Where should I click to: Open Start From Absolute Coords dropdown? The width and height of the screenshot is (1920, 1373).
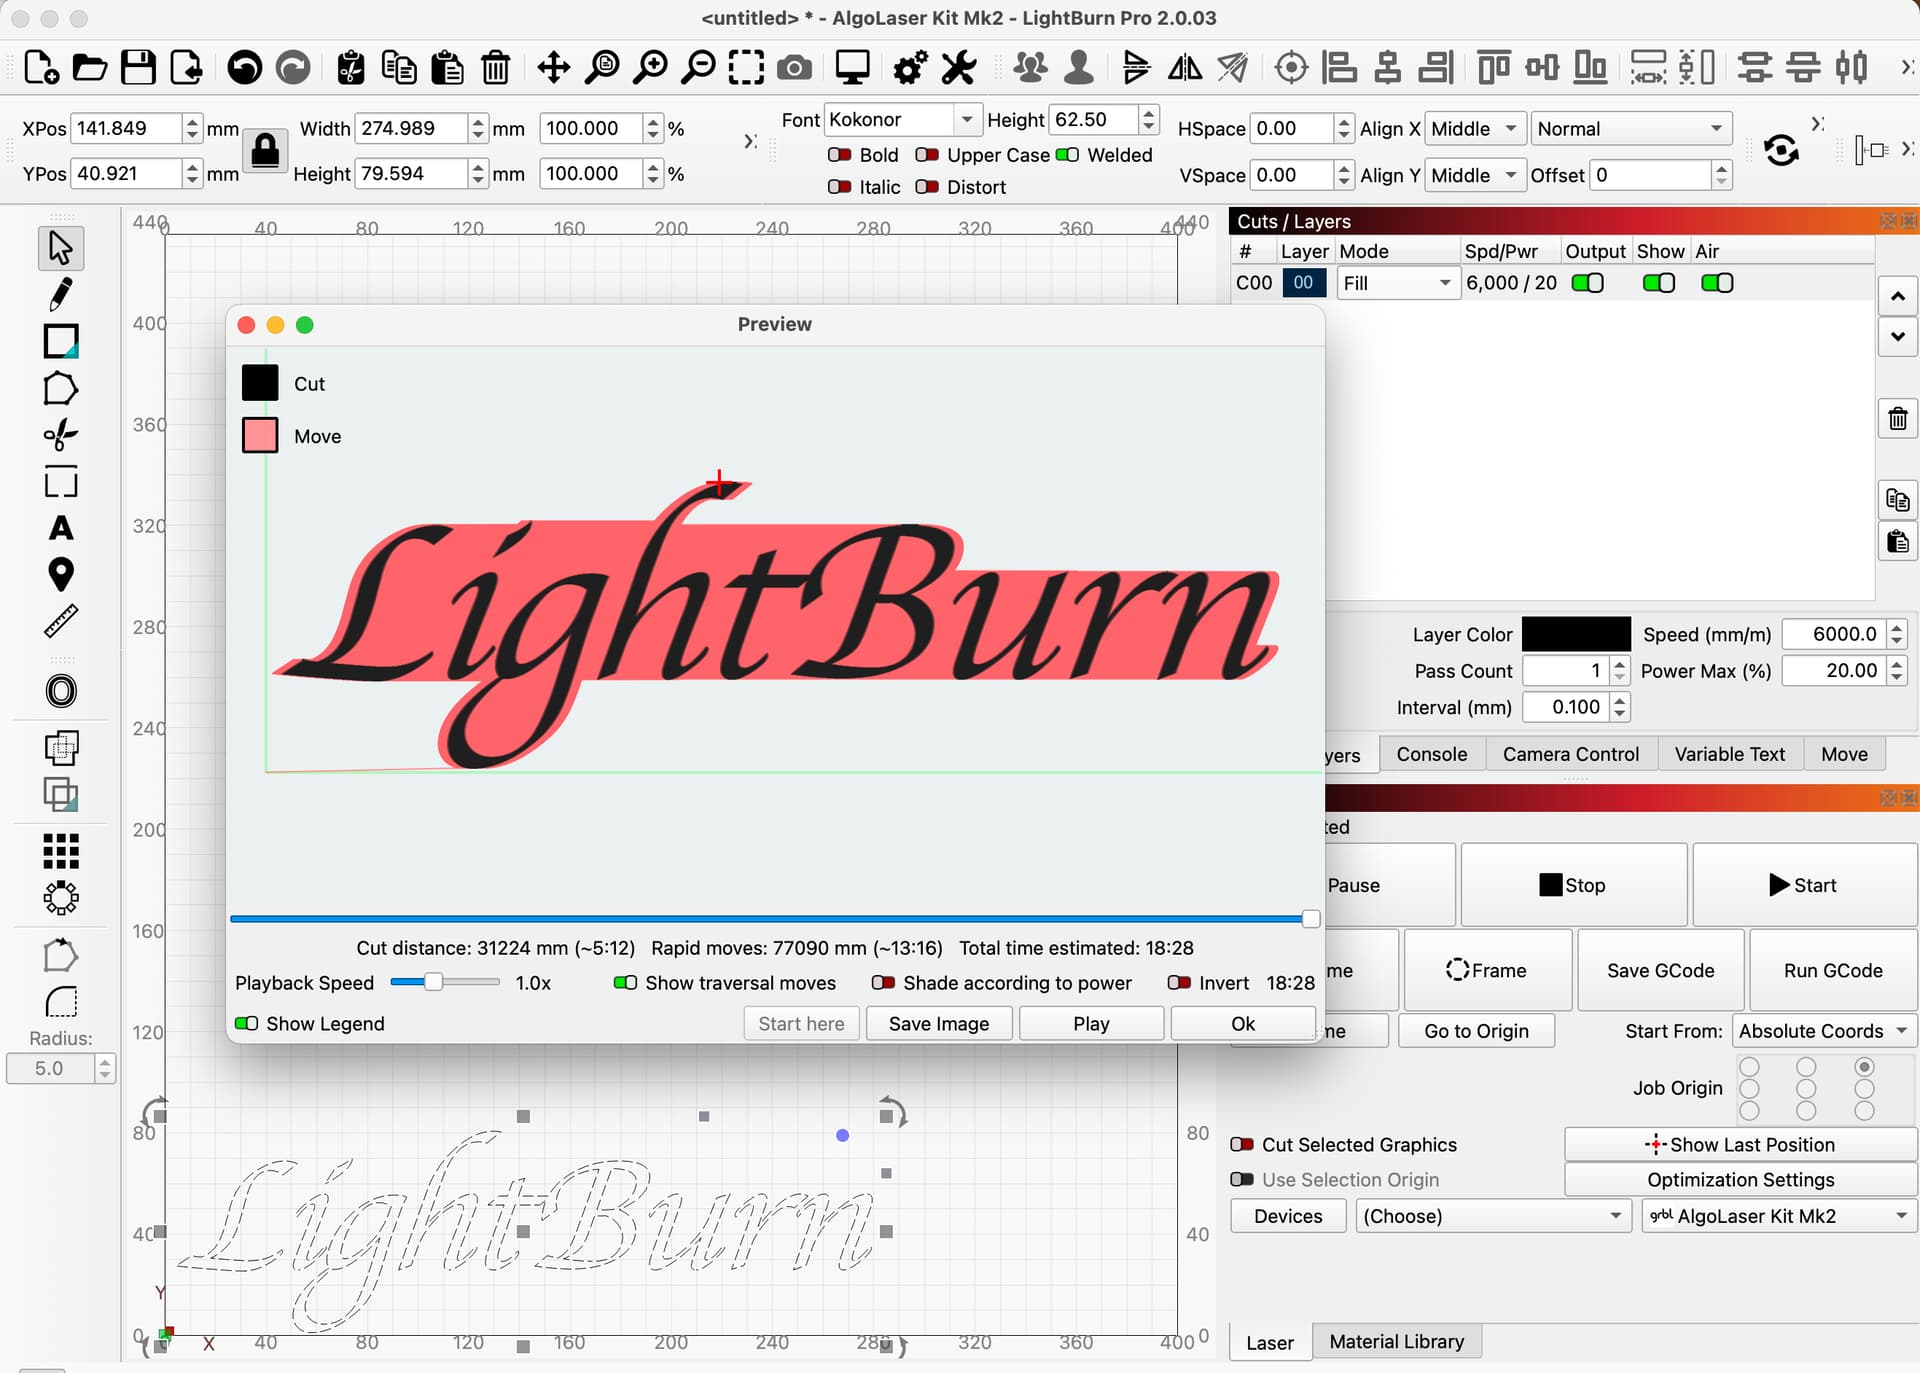coord(1822,1031)
